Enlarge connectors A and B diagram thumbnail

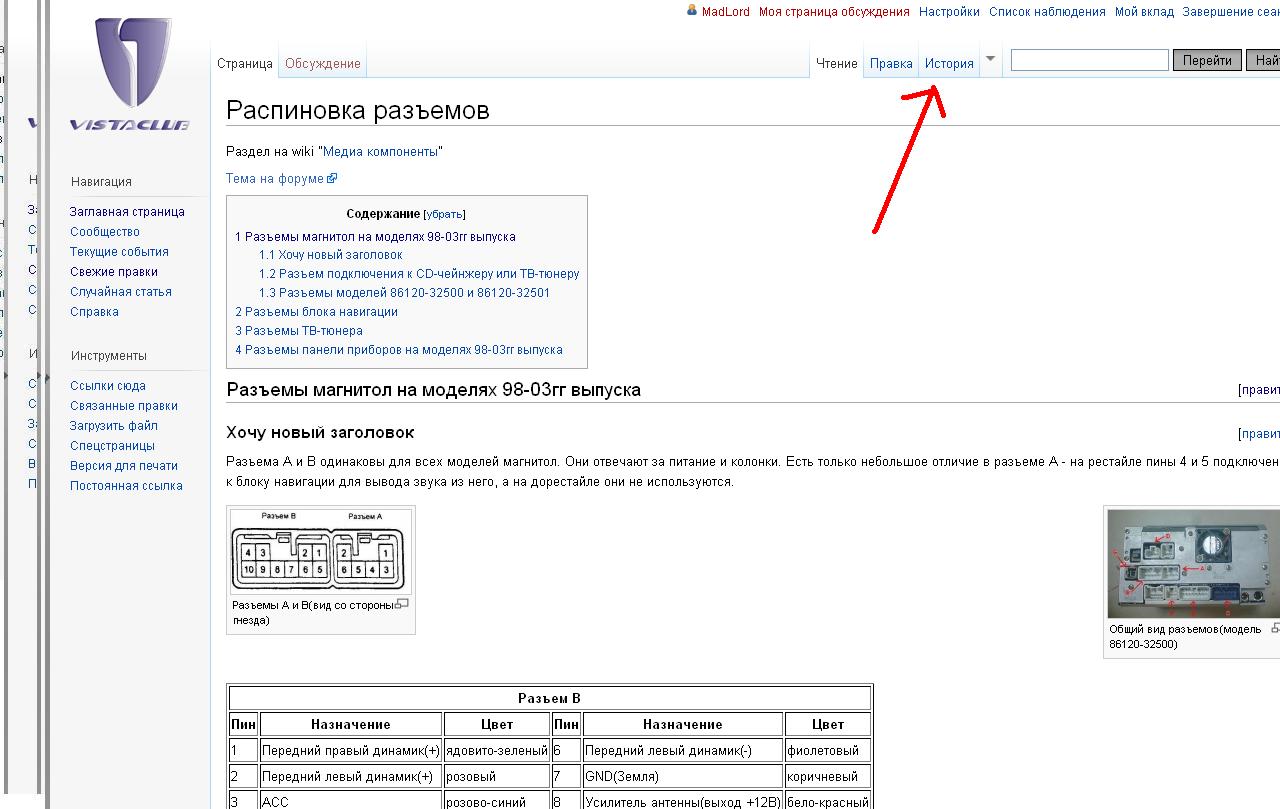(x=320, y=552)
